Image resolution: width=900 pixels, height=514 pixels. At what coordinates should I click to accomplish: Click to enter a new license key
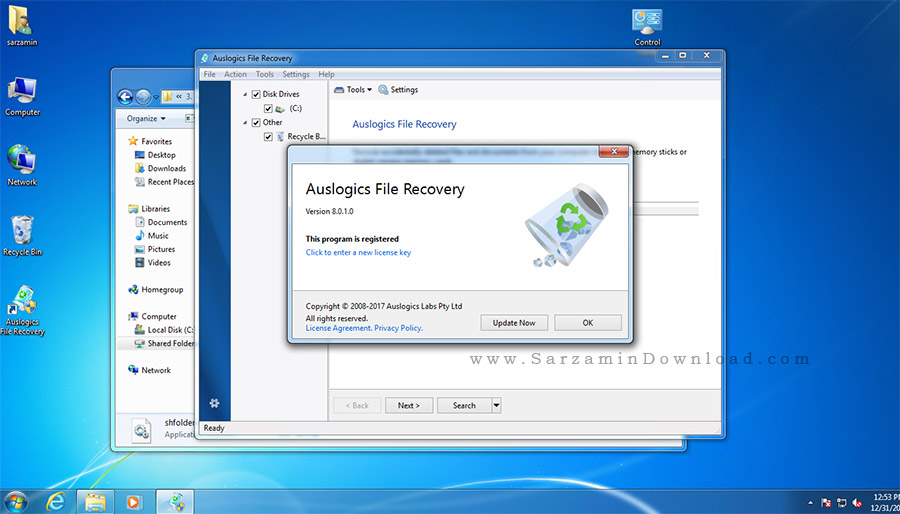(358, 252)
